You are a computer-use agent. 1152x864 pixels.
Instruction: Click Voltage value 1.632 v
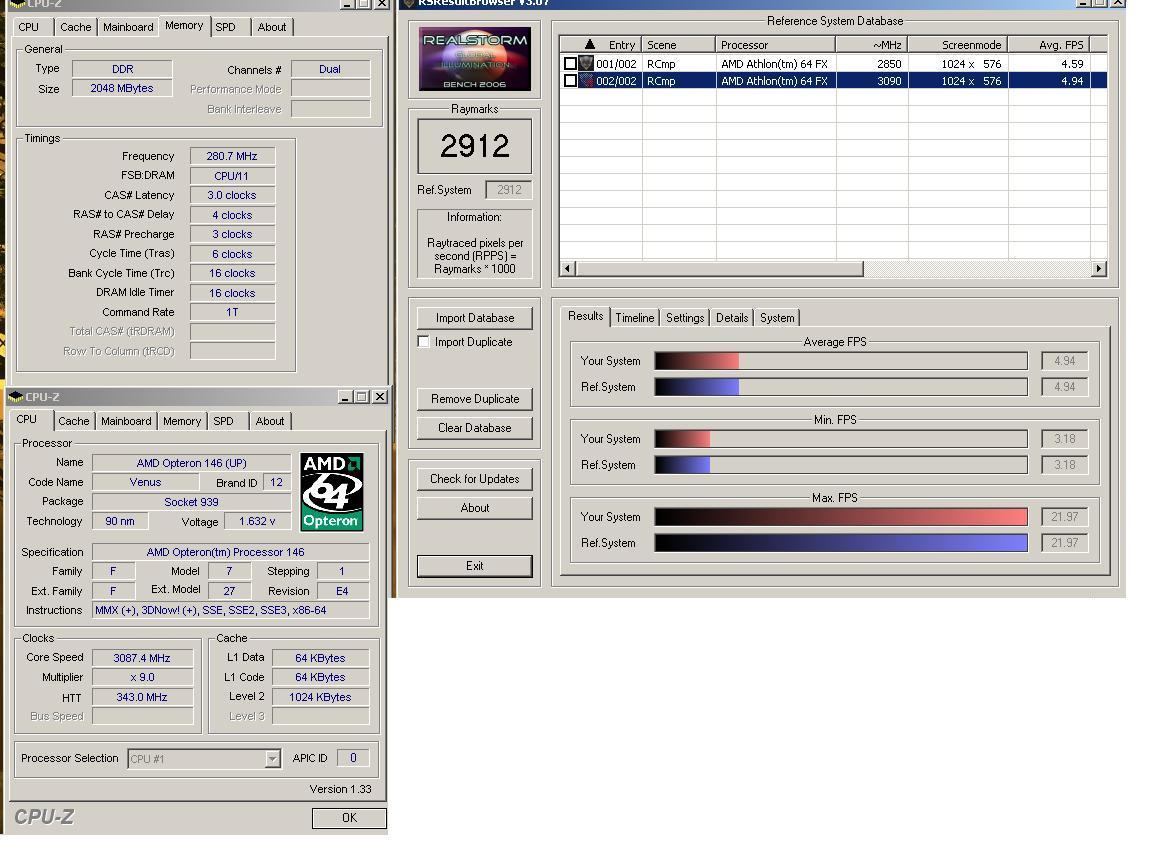click(x=257, y=521)
